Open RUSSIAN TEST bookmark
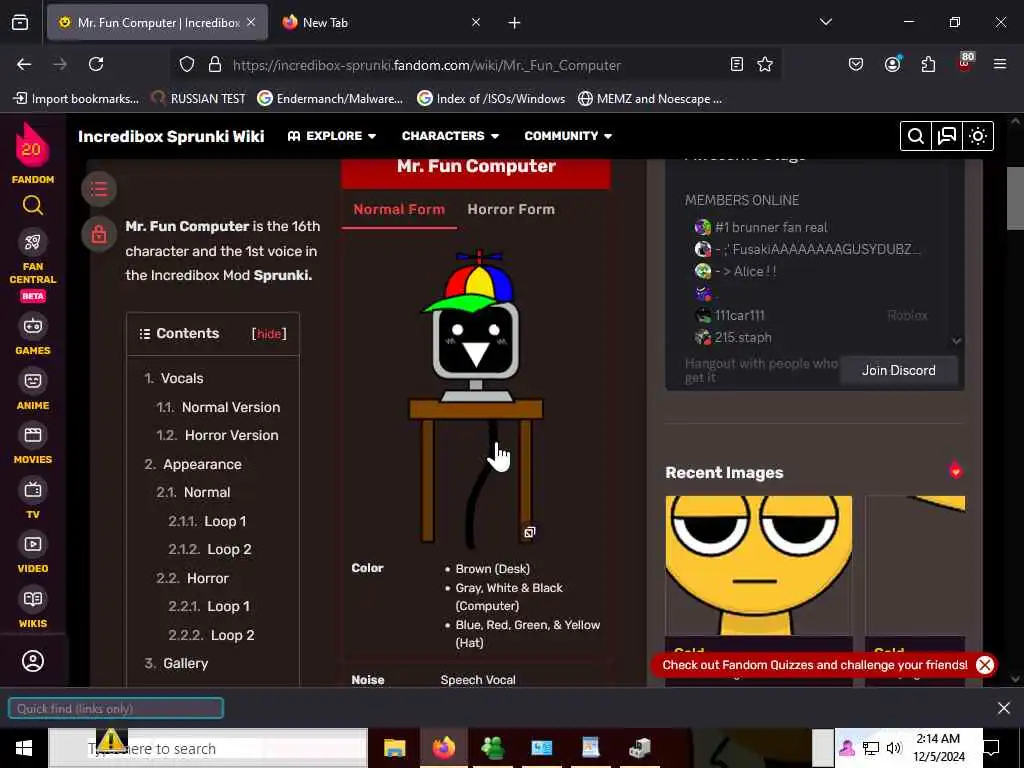 (199, 99)
